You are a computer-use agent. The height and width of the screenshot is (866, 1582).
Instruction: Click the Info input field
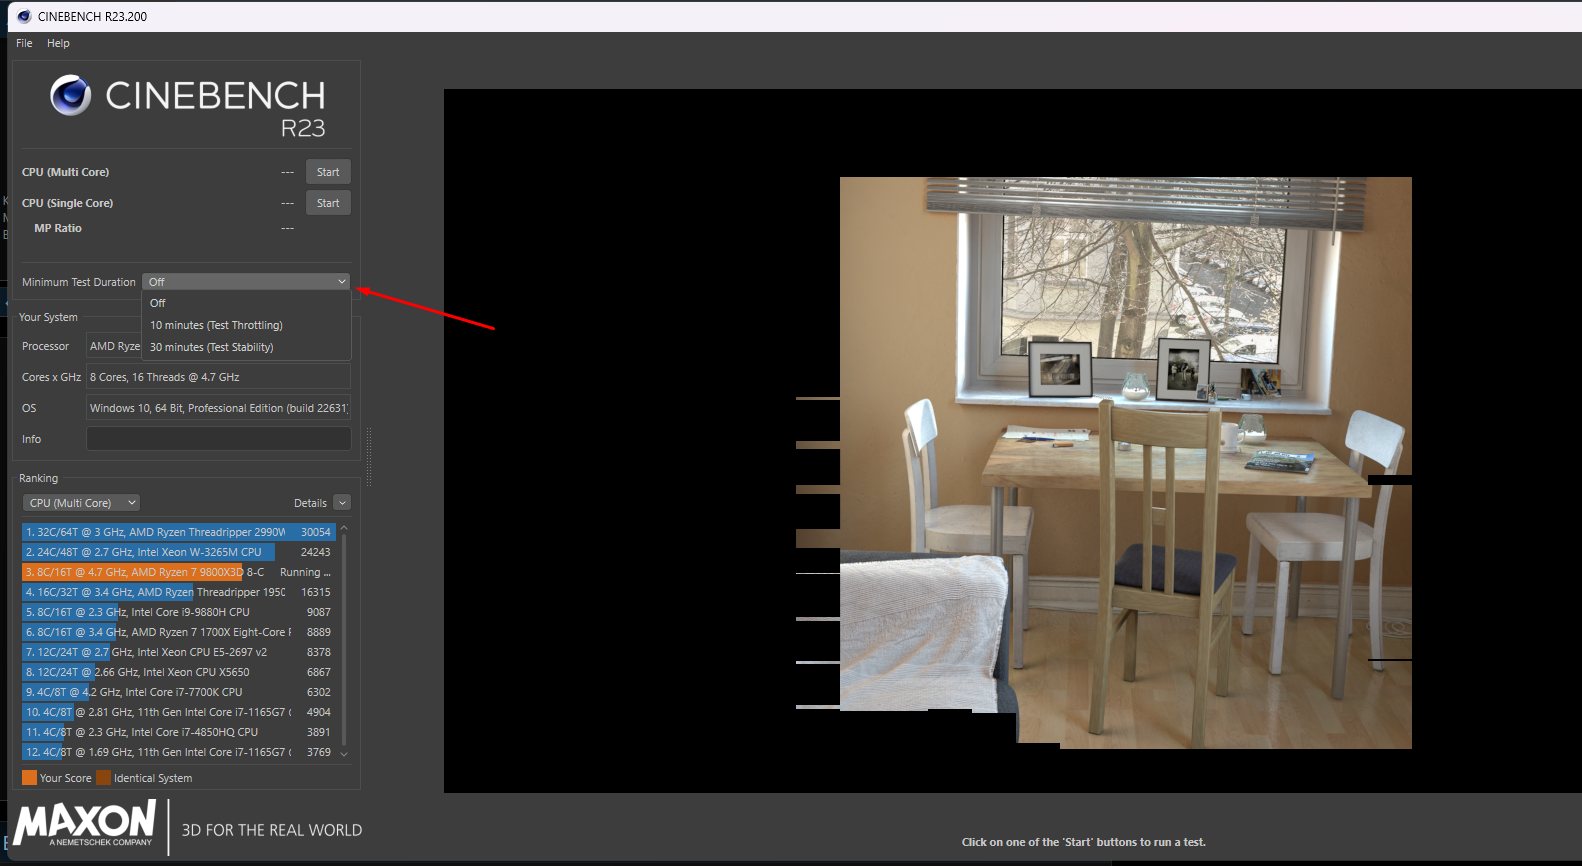point(218,439)
